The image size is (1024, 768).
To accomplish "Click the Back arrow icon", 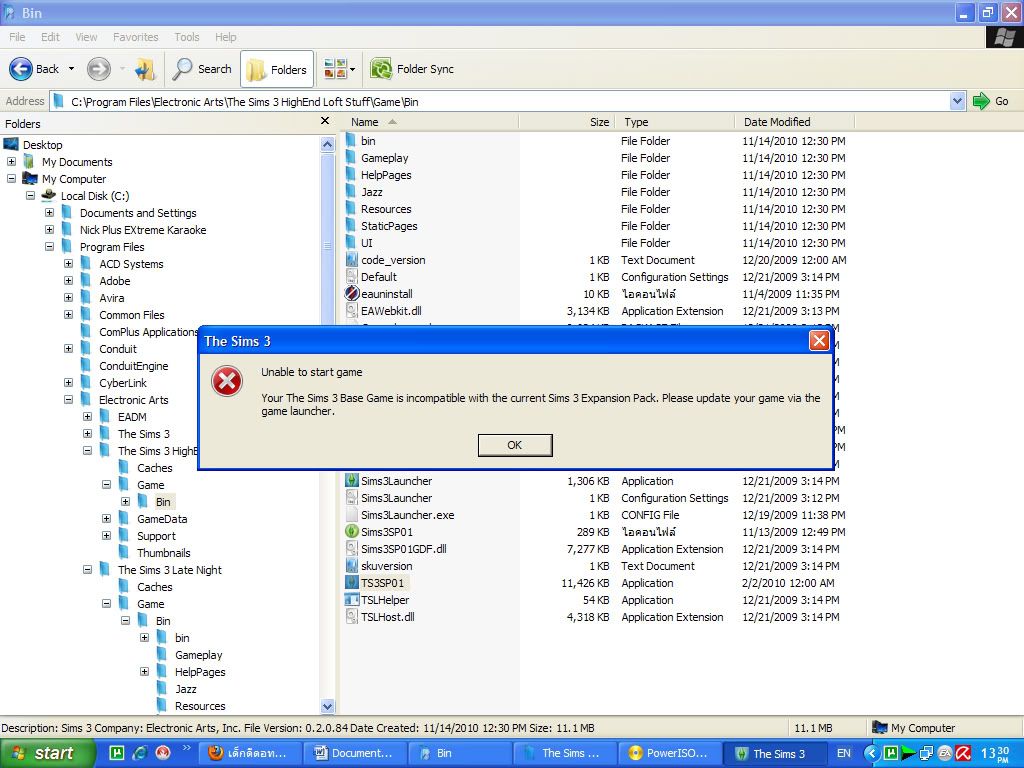I will click(x=20, y=69).
